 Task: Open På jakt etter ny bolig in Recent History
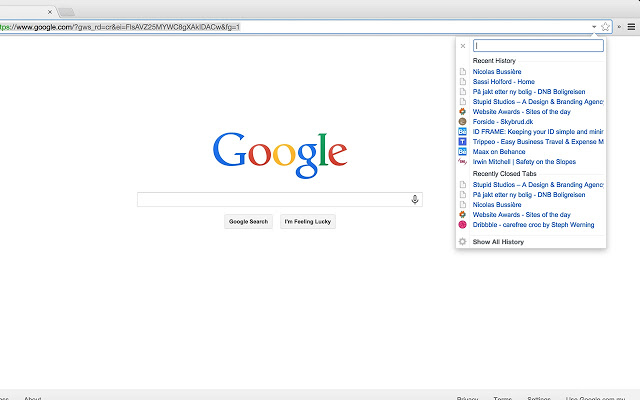point(529,92)
